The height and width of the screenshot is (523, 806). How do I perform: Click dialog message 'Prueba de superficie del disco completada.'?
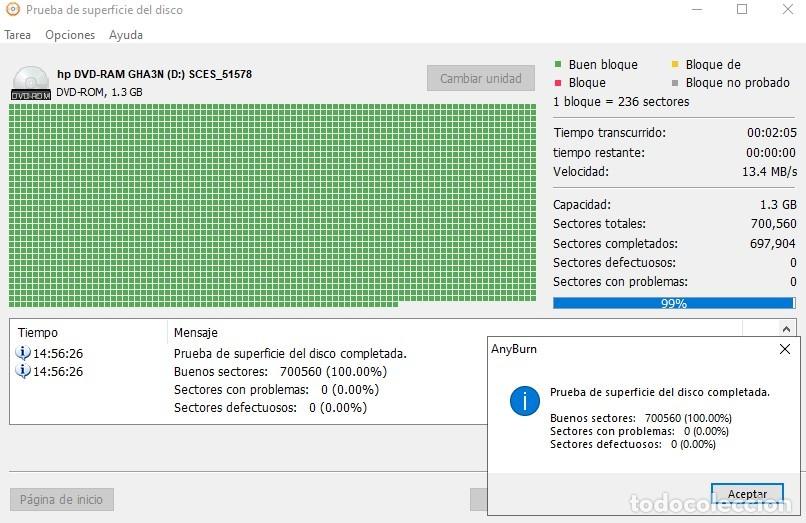click(x=660, y=392)
